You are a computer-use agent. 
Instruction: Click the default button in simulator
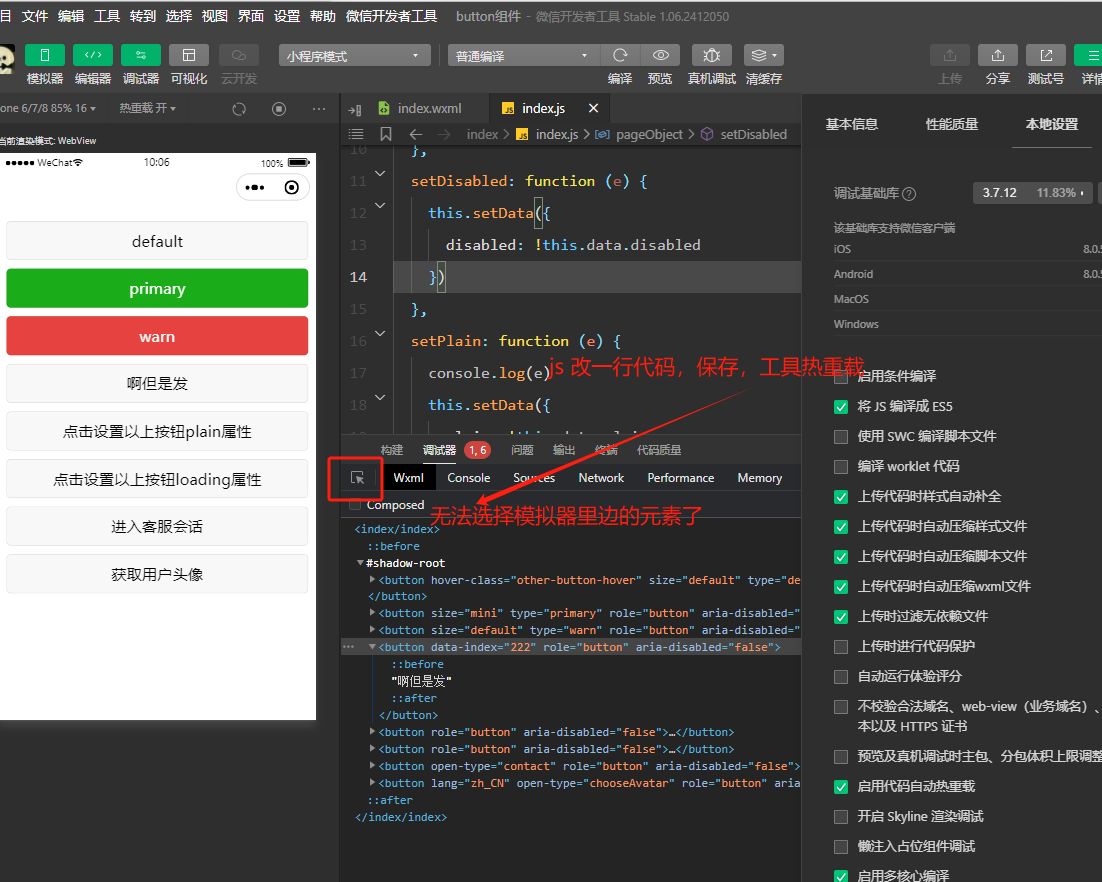click(157, 241)
